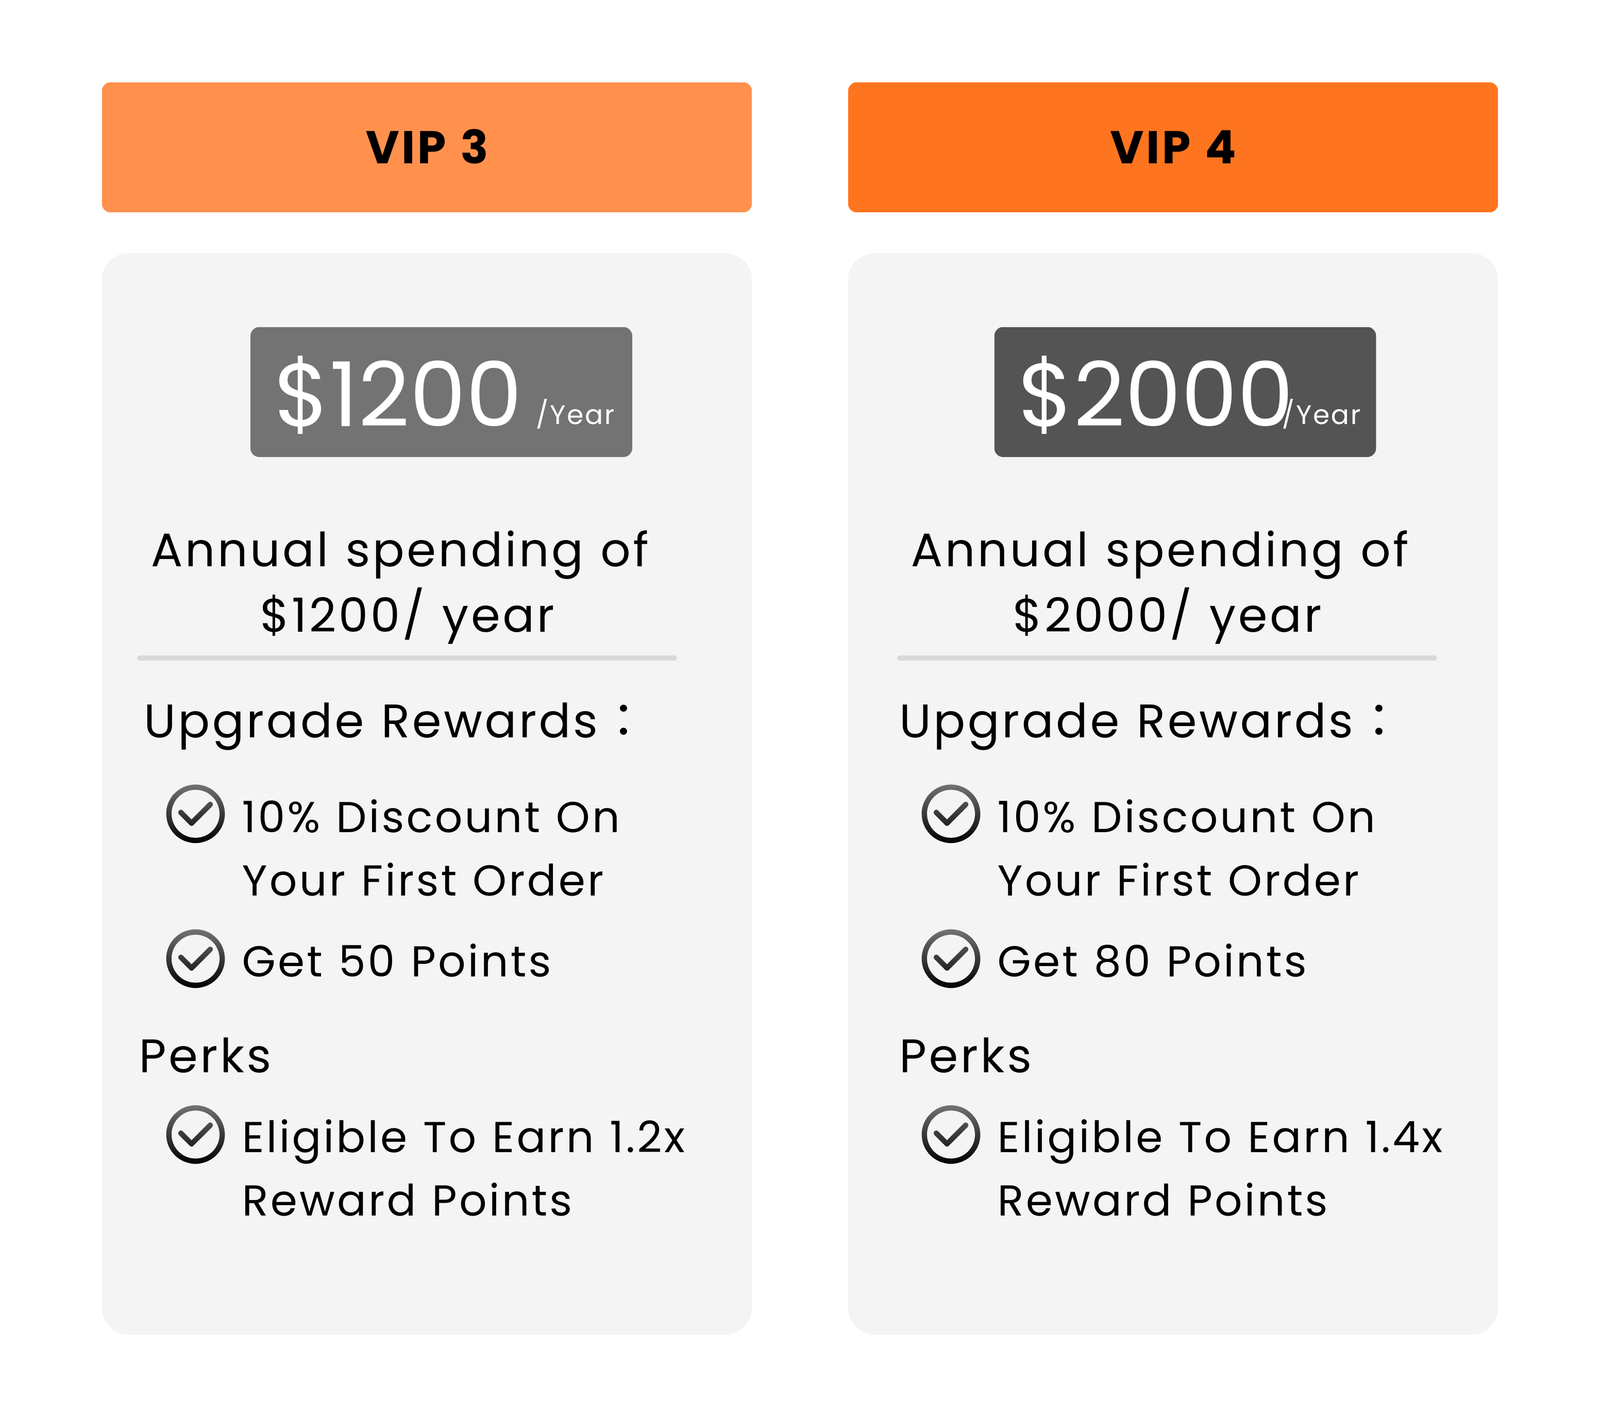Click the "Get 80 Points" reward text
The height and width of the screenshot is (1417, 1600).
pyautogui.click(x=1151, y=962)
